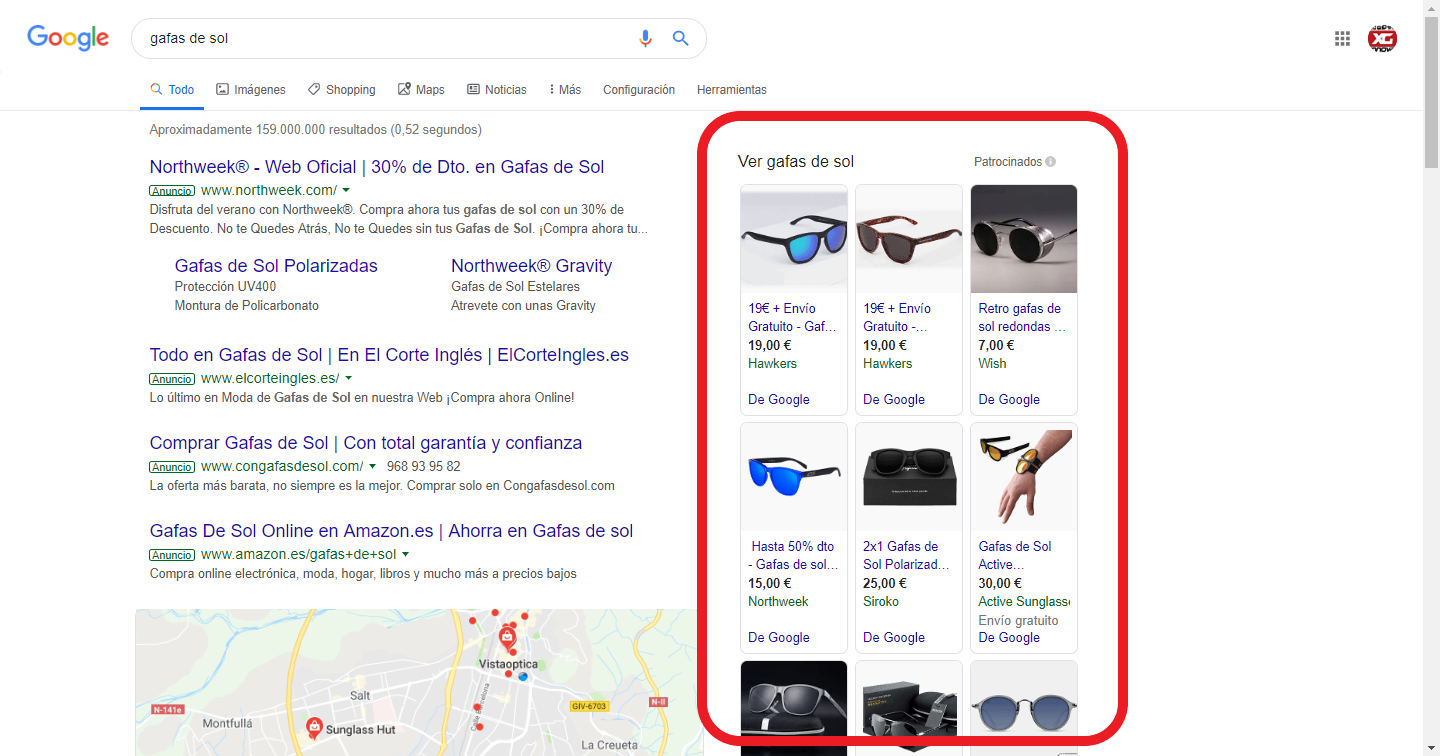Viewport: 1440px width, 756px height.
Task: Expand the arrow next to www.congafasdesol.com/
Action: pyautogui.click(x=372, y=466)
